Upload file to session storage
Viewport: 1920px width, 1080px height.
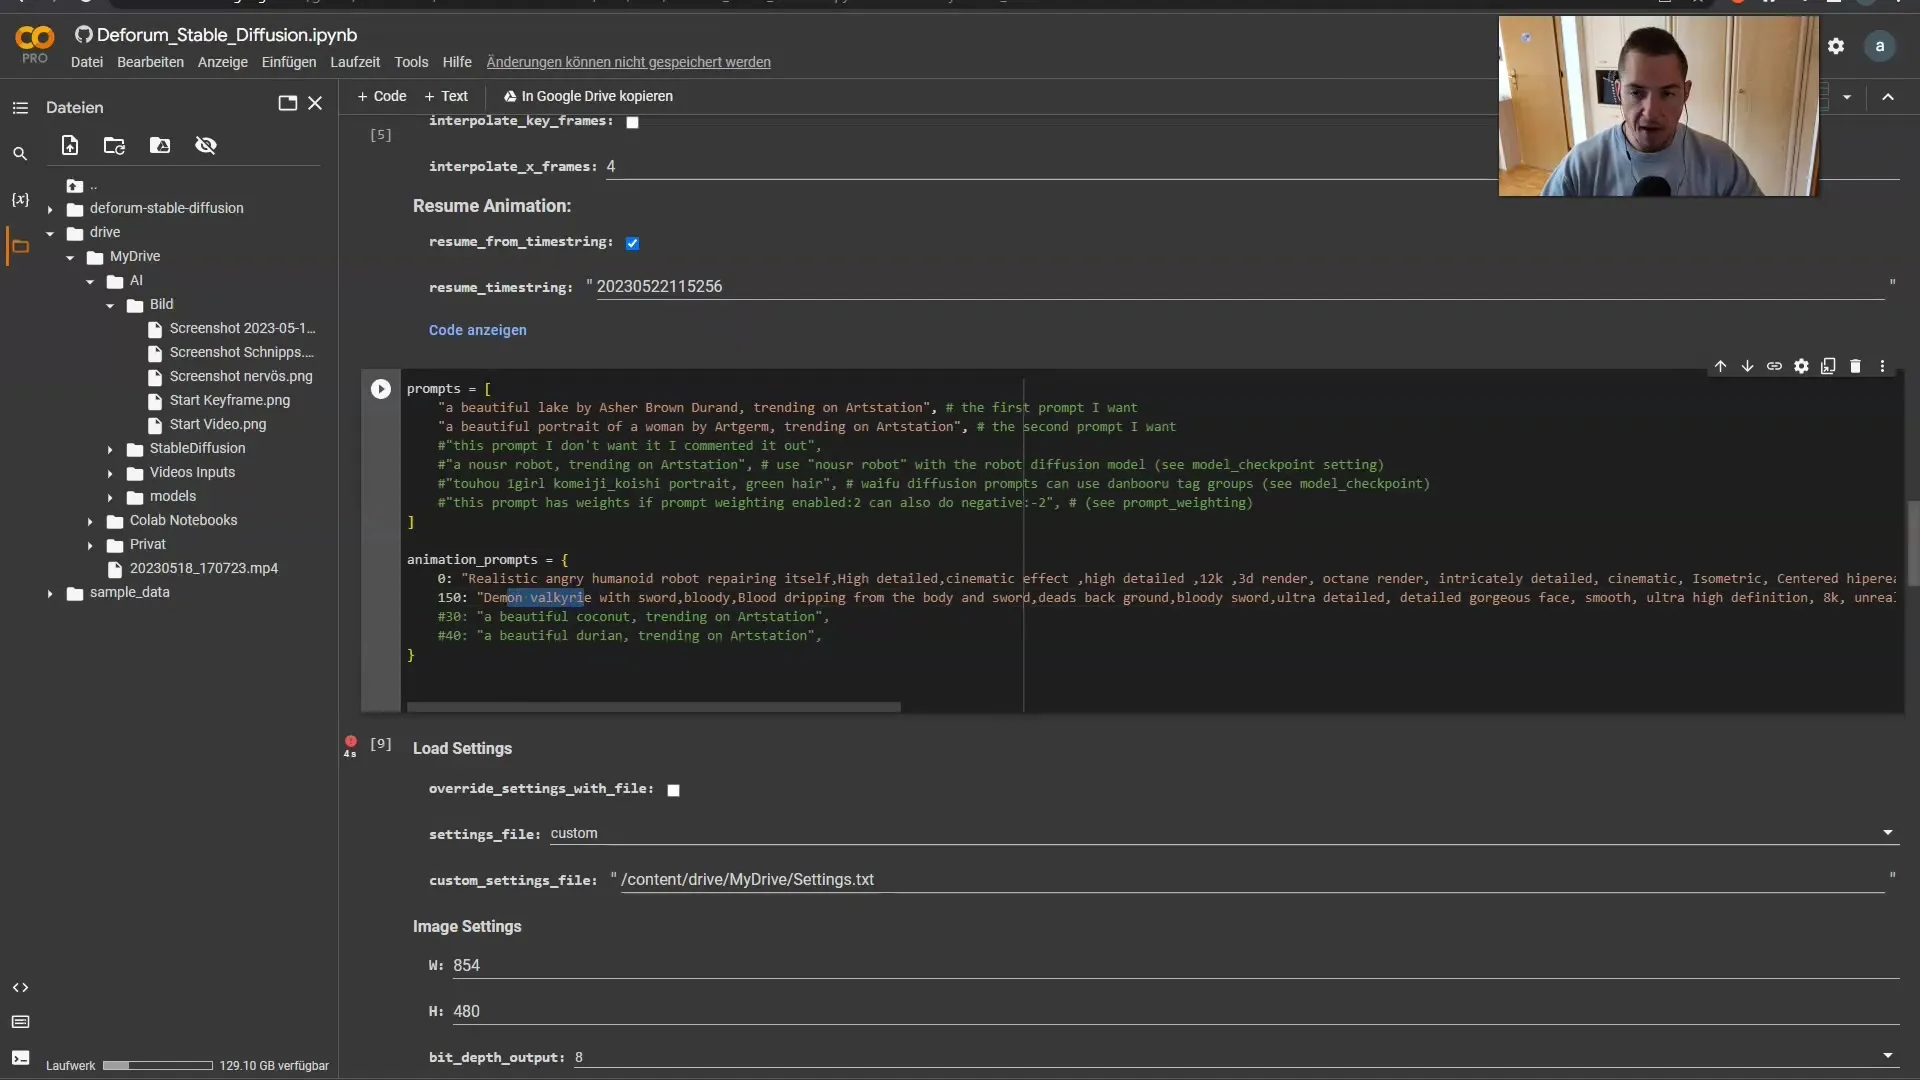[70, 145]
